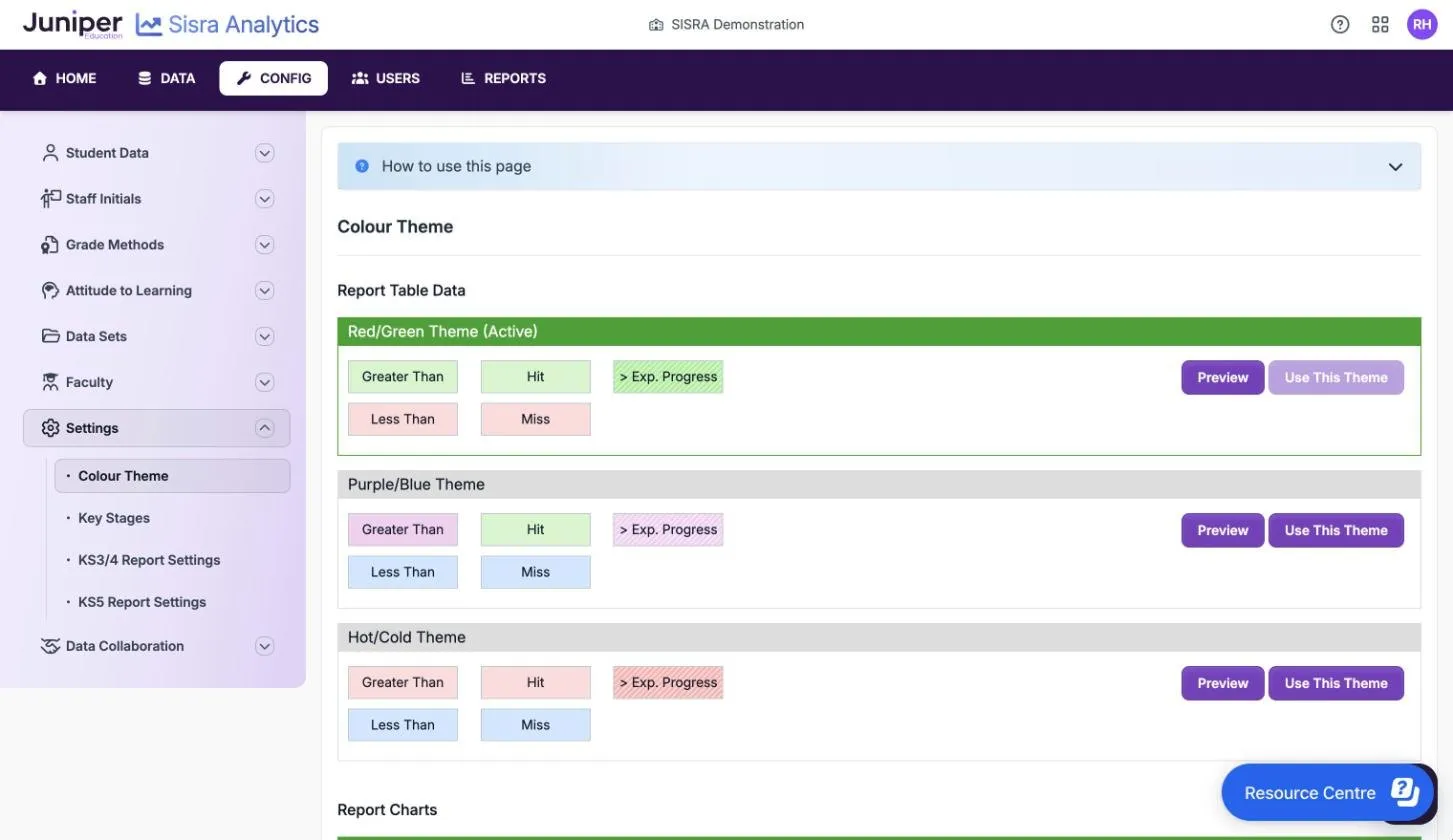Image resolution: width=1453 pixels, height=840 pixels.
Task: Expand the Grade Methods section chevron
Action: click(x=264, y=245)
